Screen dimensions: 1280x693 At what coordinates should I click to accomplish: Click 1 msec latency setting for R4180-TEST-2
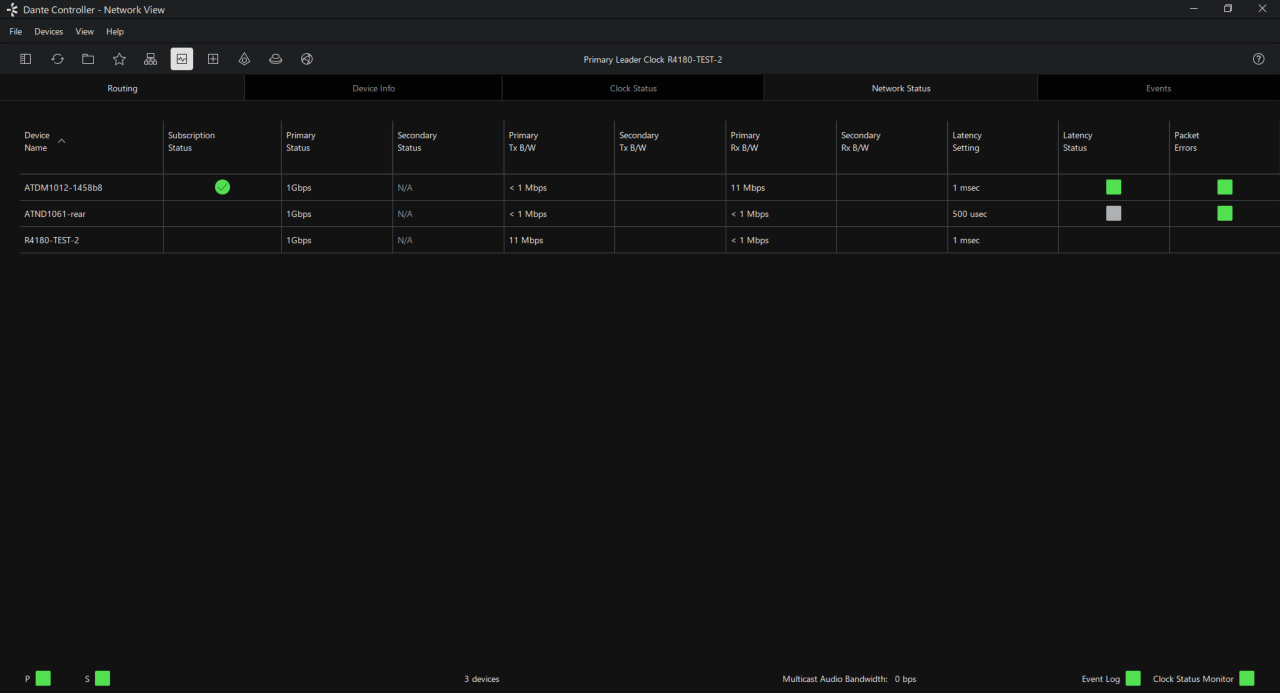click(966, 240)
